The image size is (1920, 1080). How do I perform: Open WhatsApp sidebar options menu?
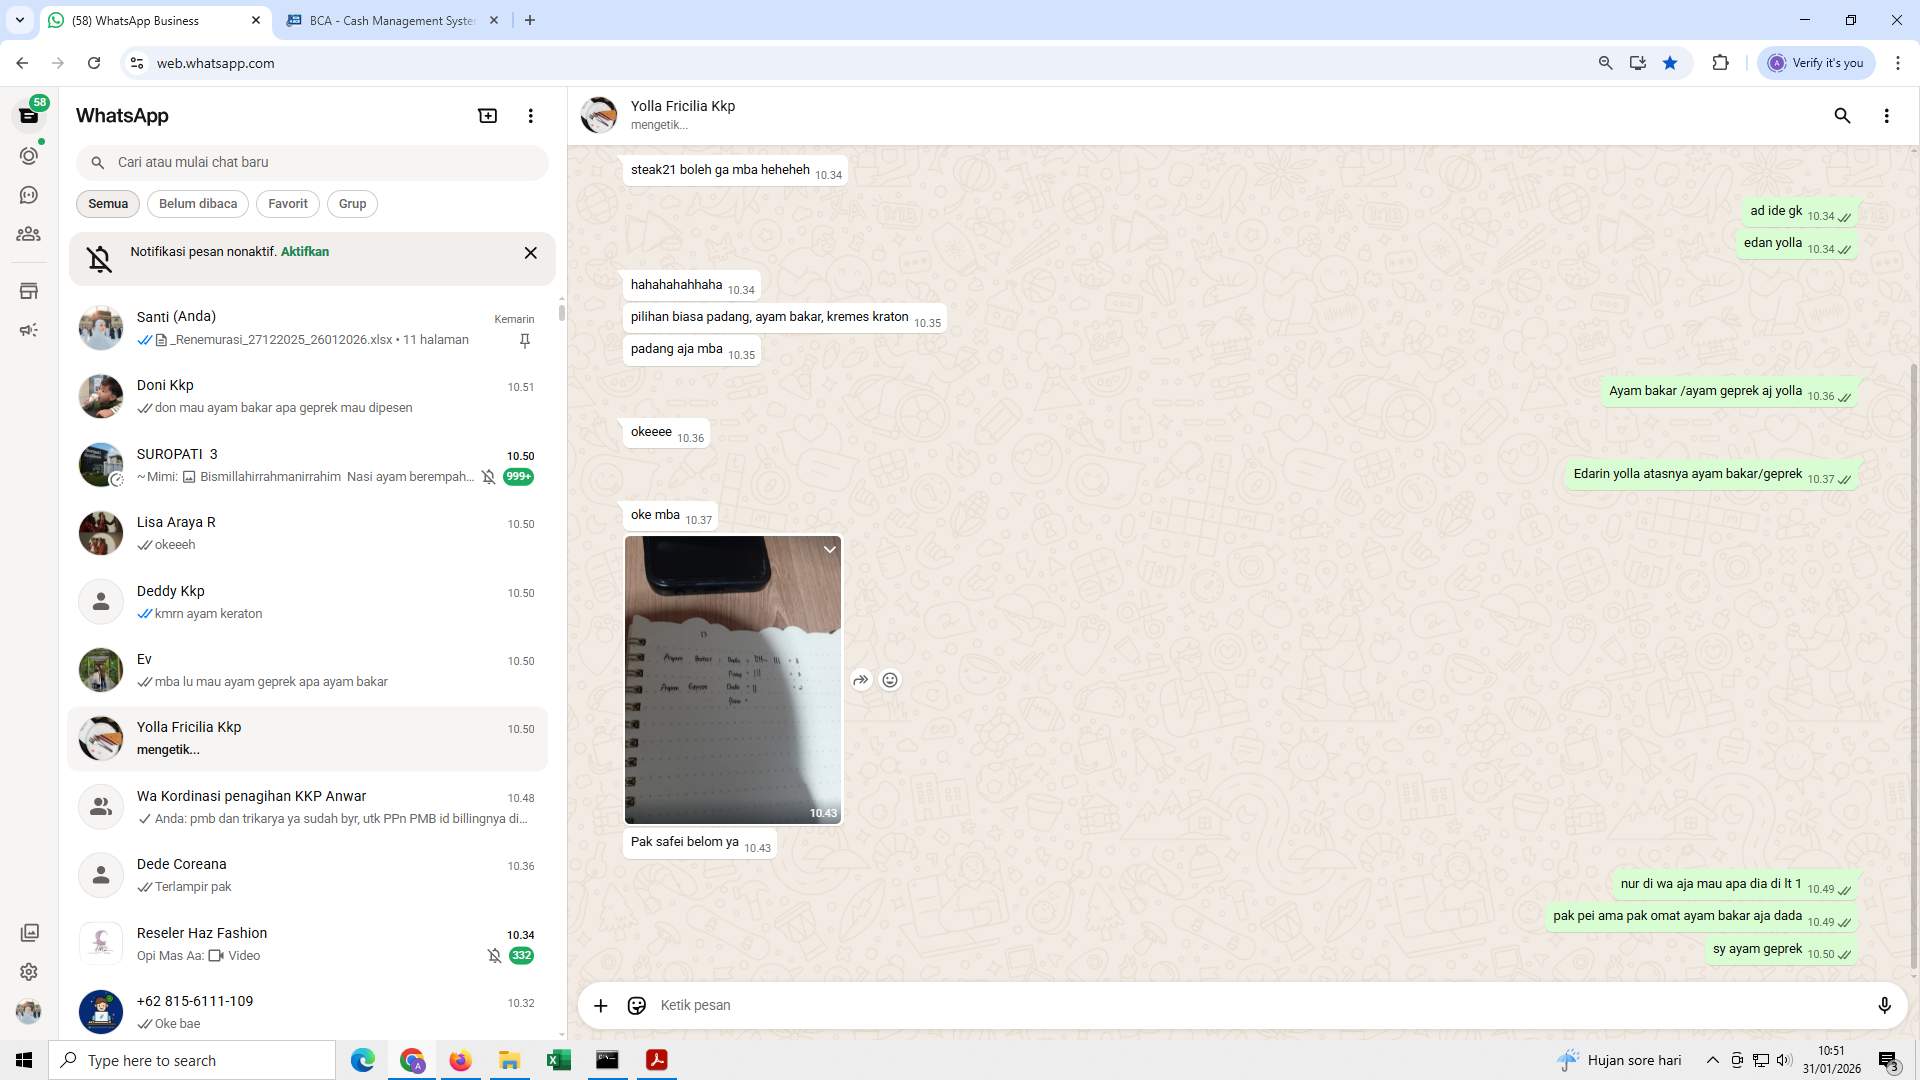[530, 115]
